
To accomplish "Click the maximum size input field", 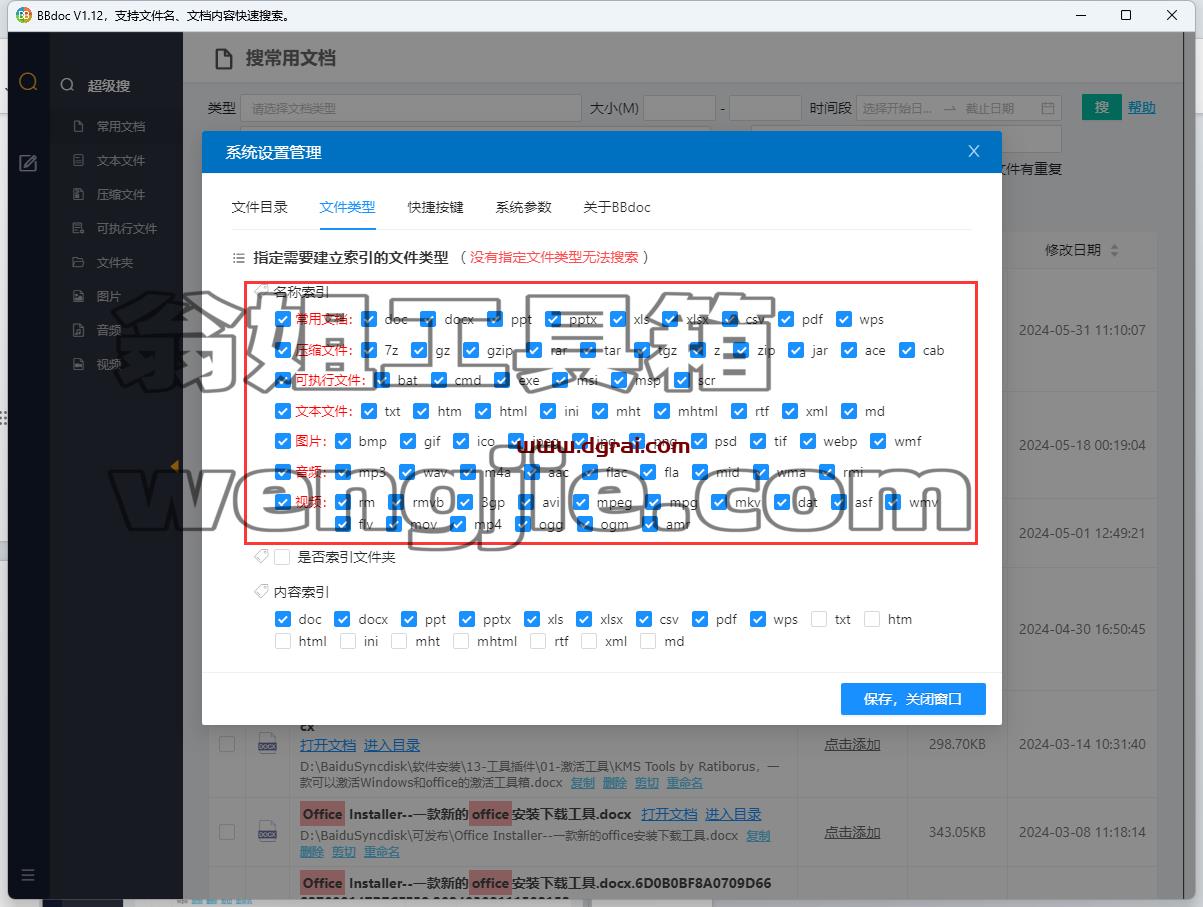I will coord(765,108).
